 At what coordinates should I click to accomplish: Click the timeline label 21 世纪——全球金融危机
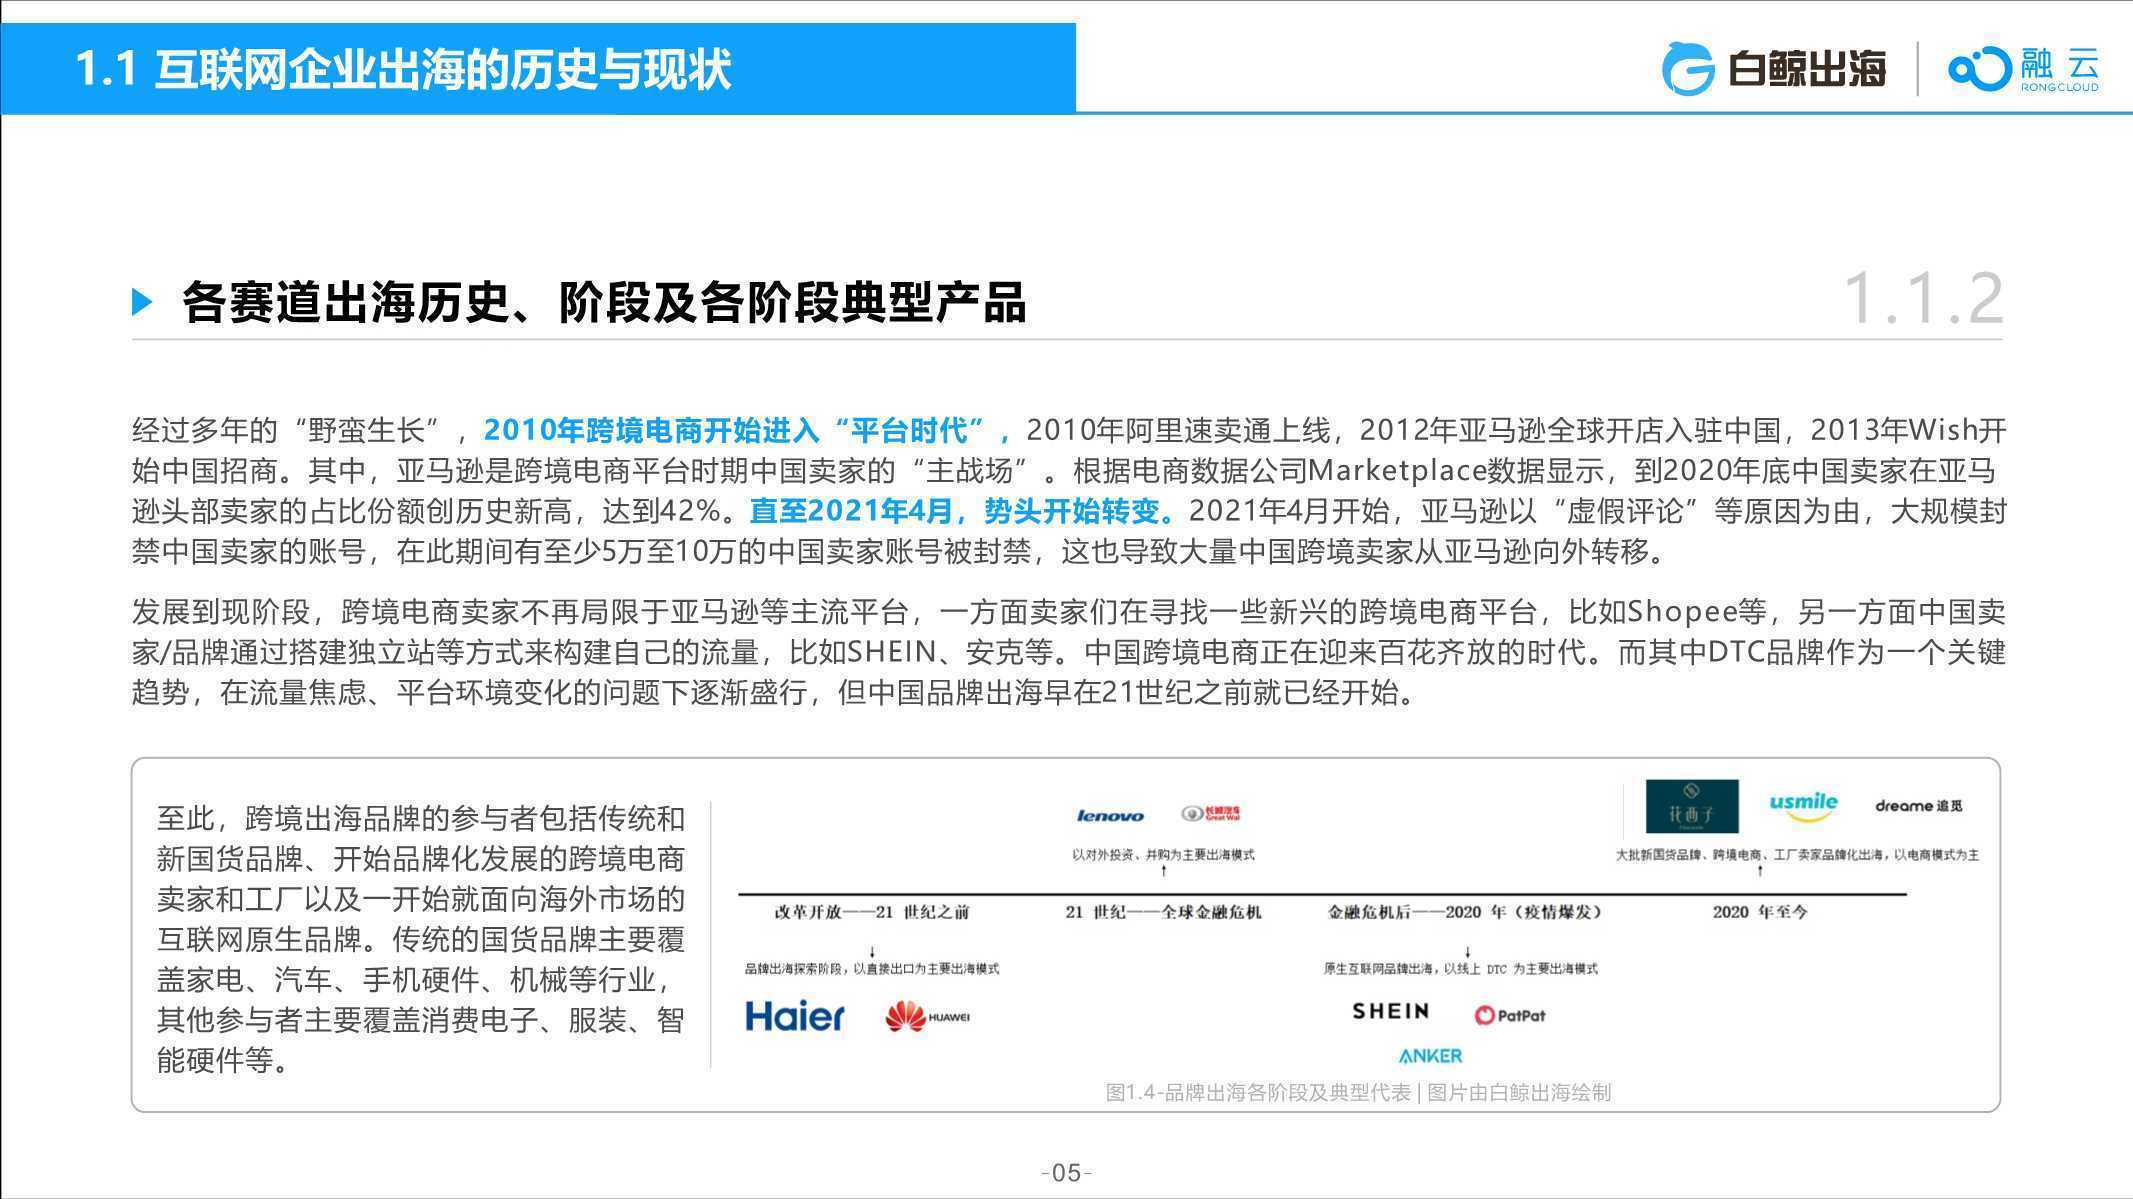[1163, 912]
